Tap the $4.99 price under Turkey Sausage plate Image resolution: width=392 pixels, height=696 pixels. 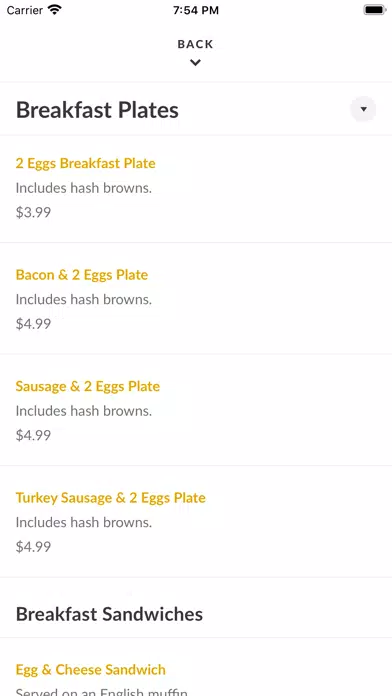33,546
